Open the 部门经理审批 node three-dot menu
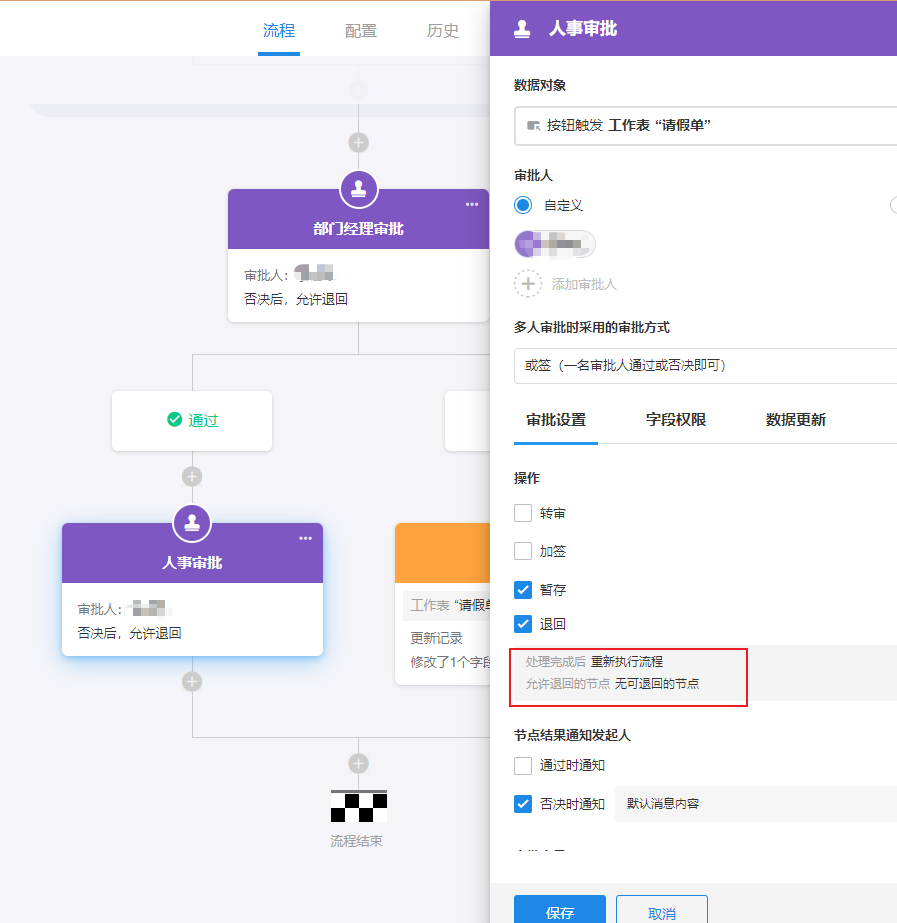Viewport: 897px width, 923px height. click(472, 204)
